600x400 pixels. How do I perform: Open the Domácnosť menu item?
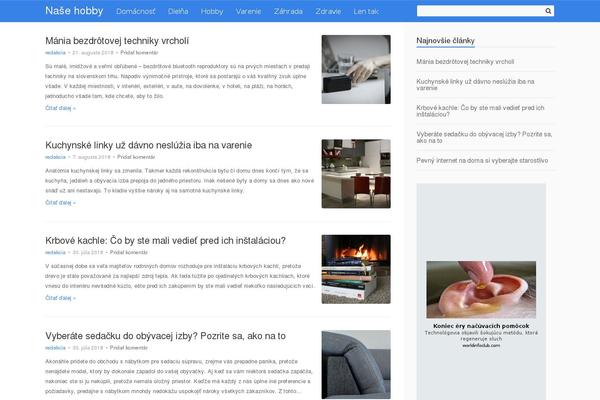click(136, 11)
